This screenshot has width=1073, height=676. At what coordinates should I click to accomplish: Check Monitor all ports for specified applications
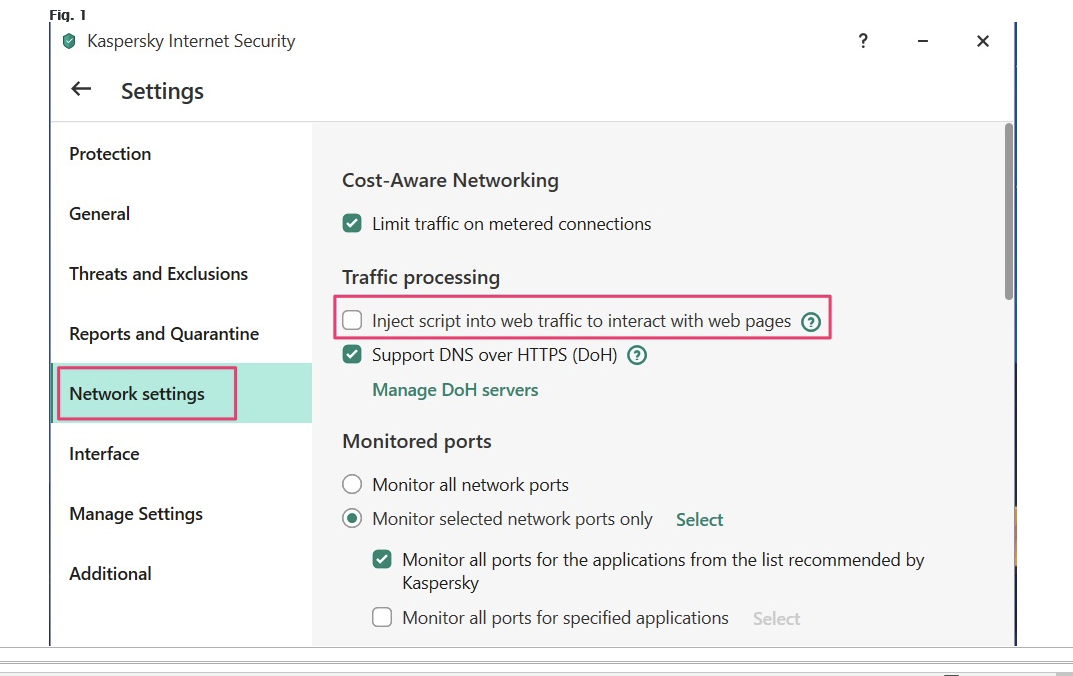[x=382, y=618]
